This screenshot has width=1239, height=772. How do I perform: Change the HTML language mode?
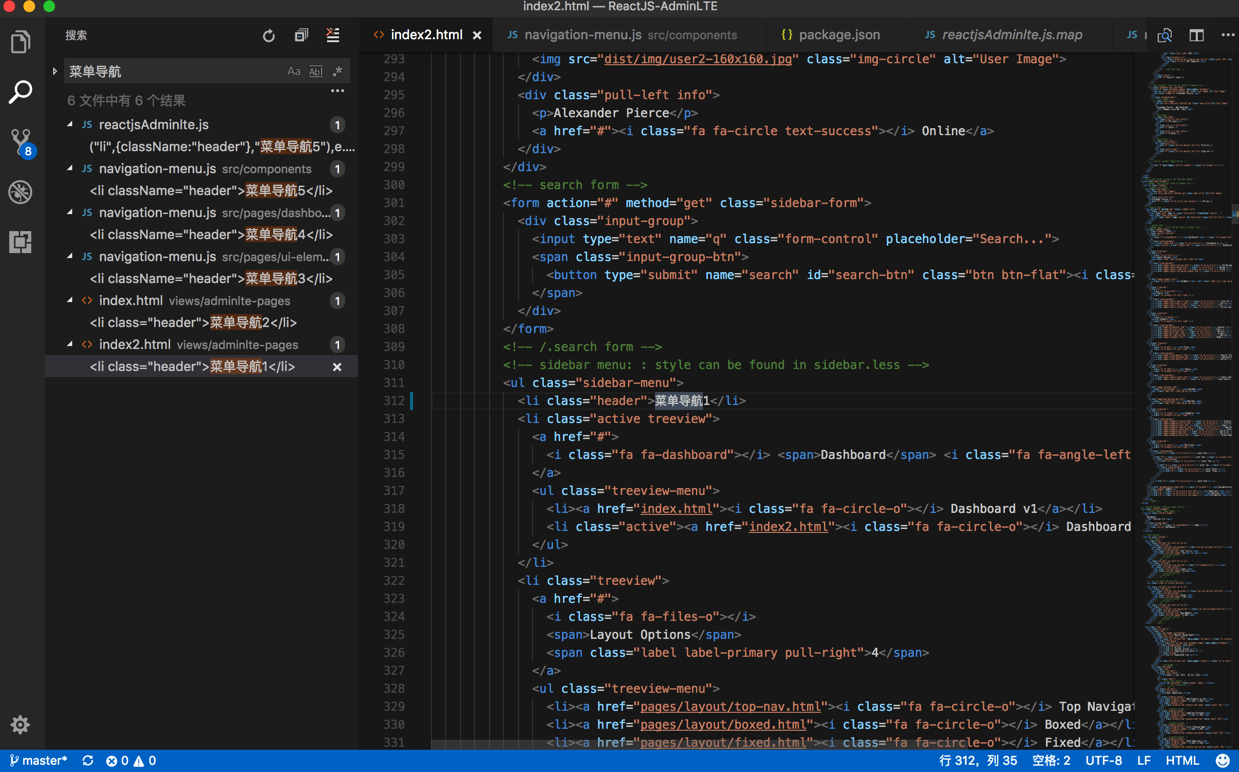pos(1182,761)
